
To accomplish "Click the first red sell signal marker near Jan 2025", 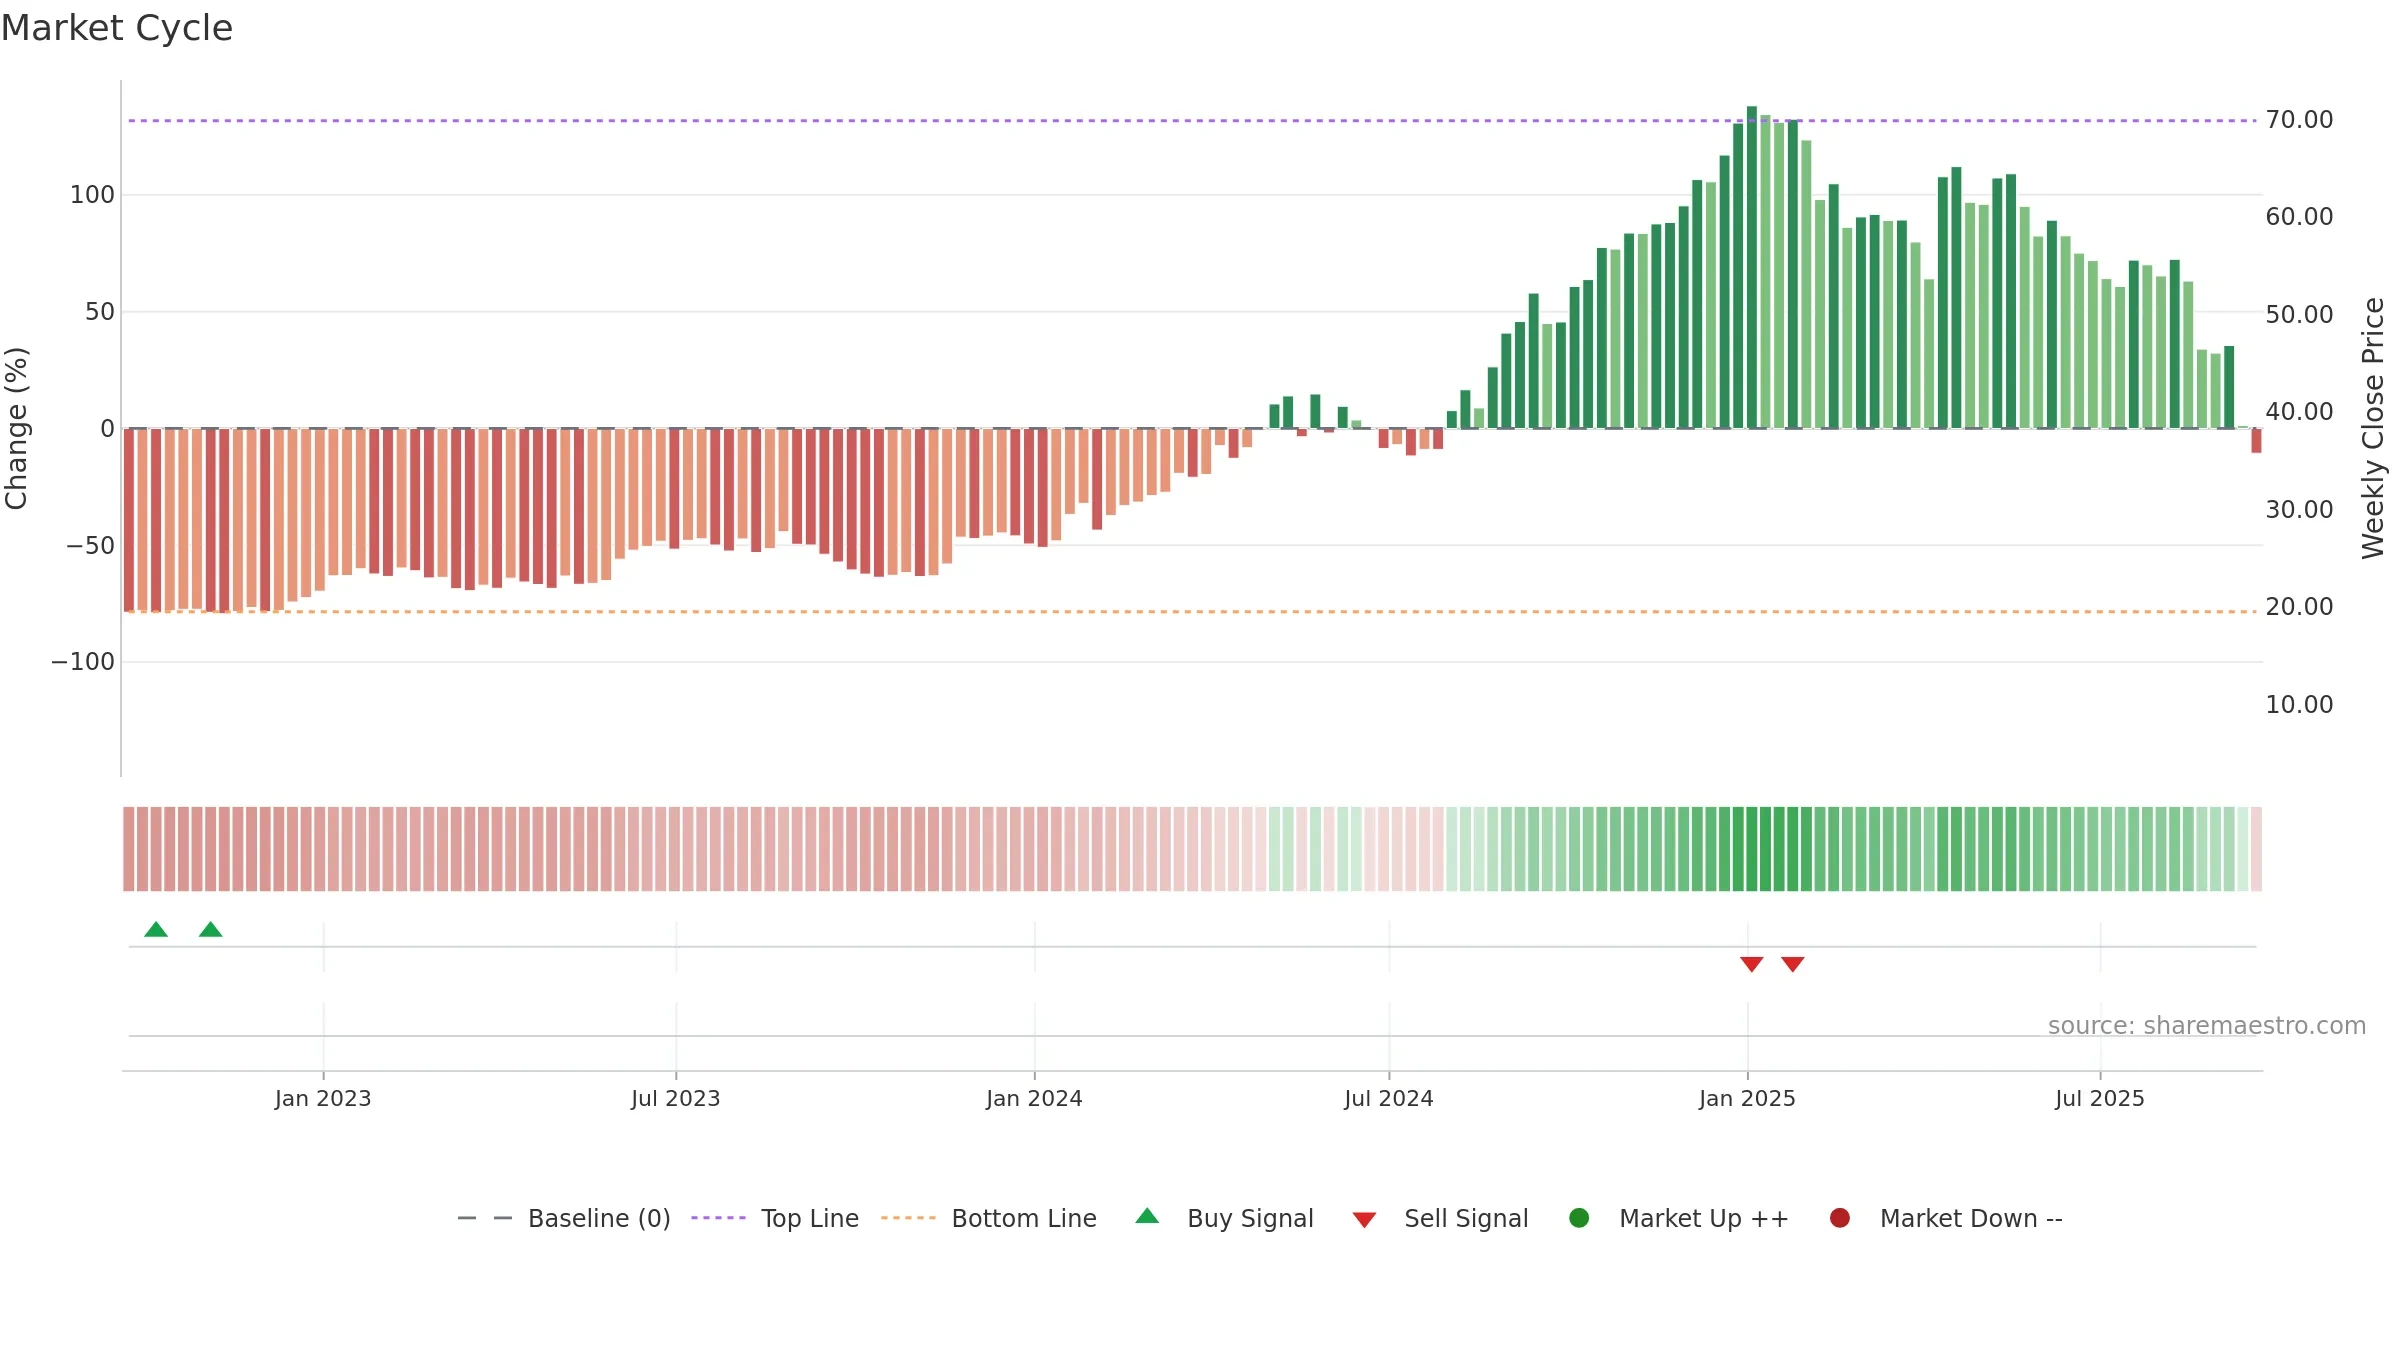I will [x=1751, y=964].
